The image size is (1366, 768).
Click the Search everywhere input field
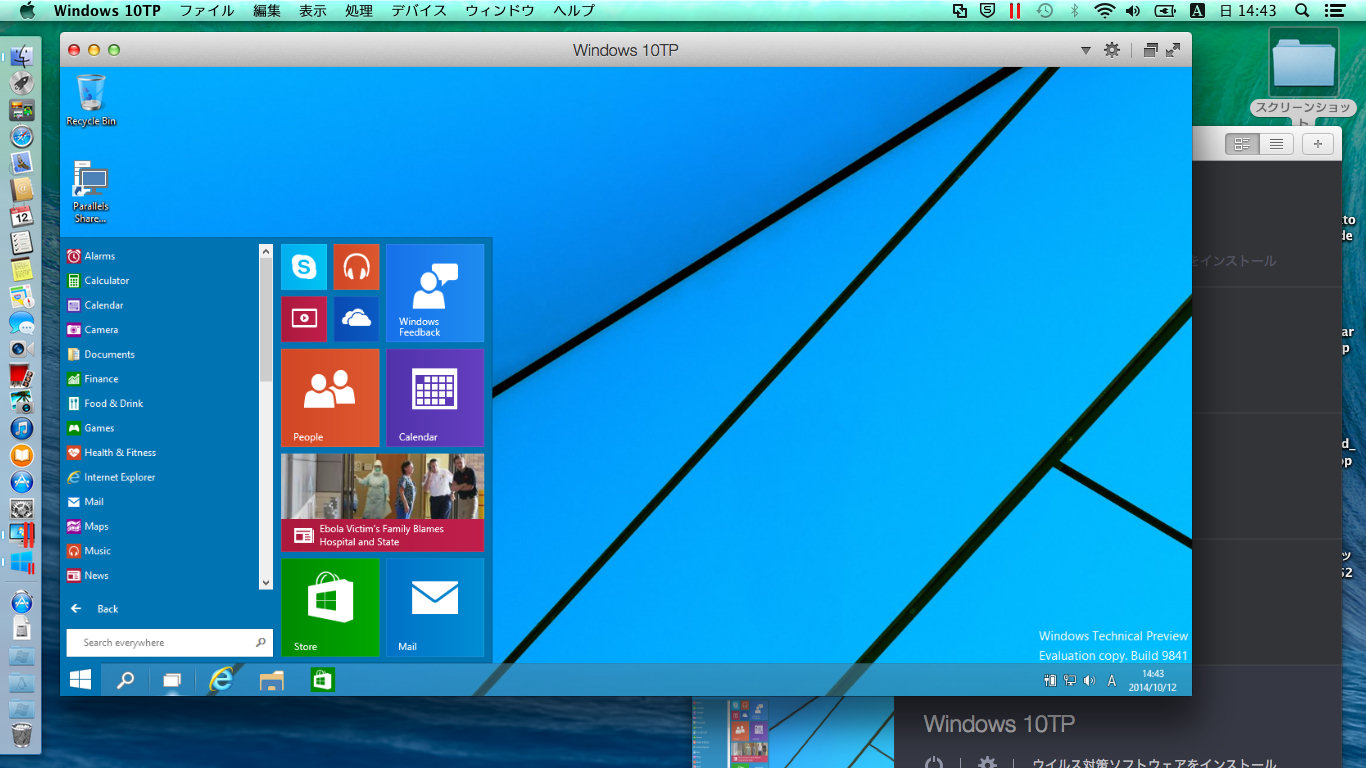point(169,643)
